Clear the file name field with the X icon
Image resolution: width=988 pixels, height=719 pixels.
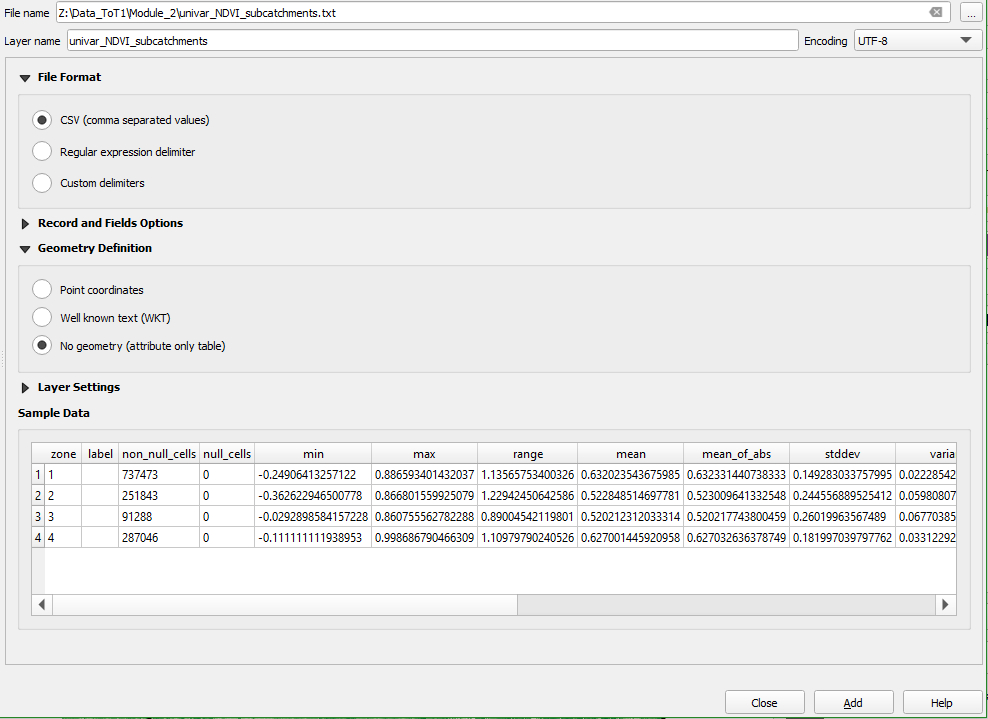pyautogui.click(x=936, y=13)
